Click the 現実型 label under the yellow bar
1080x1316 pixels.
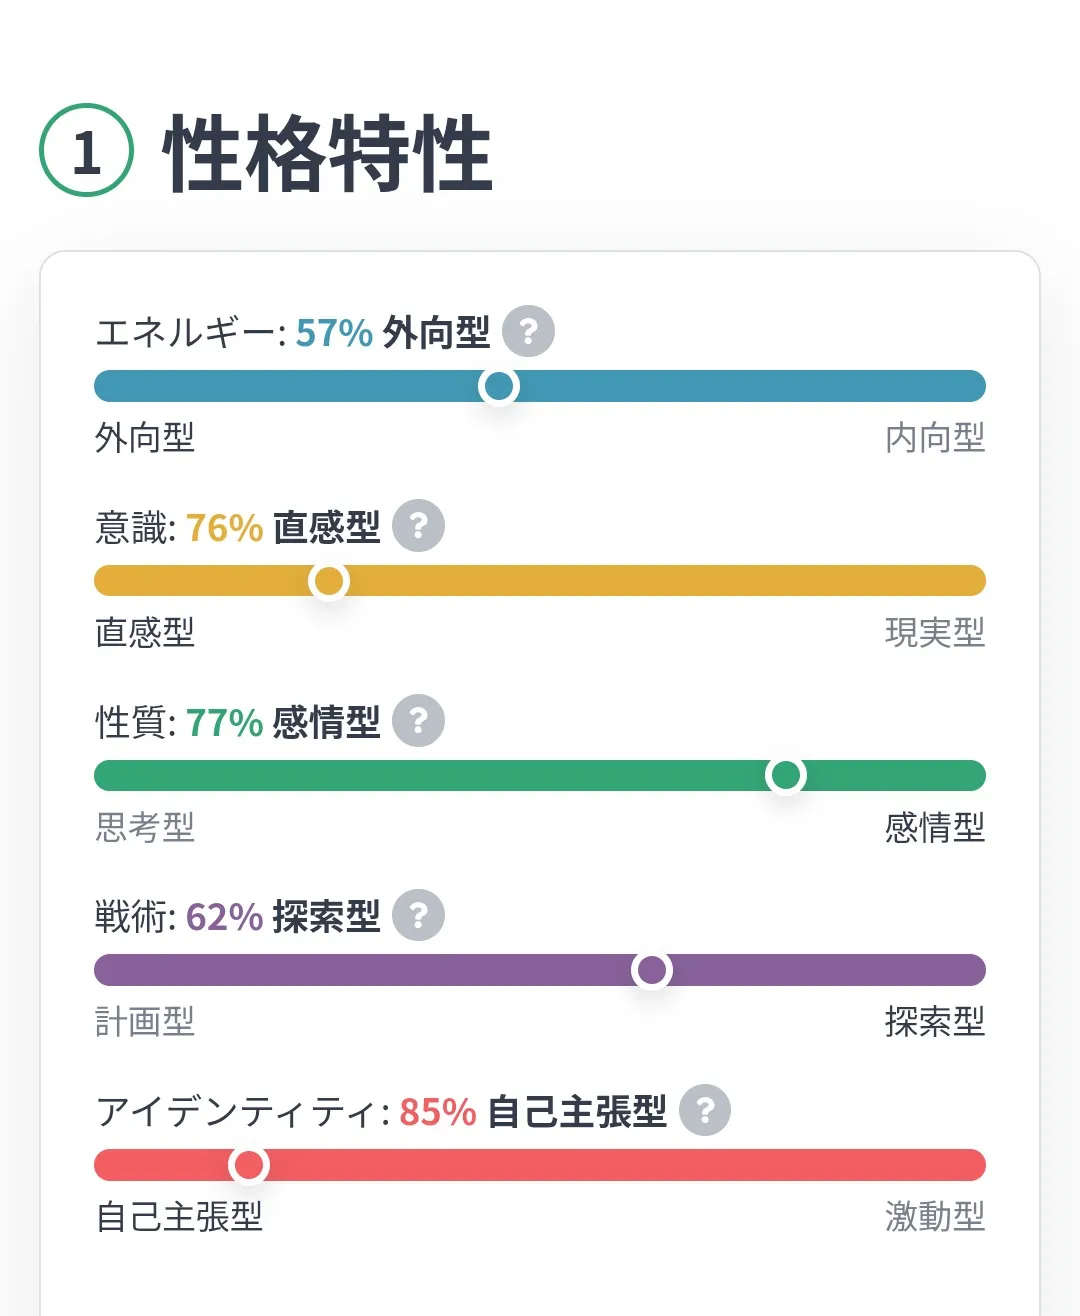(x=935, y=633)
